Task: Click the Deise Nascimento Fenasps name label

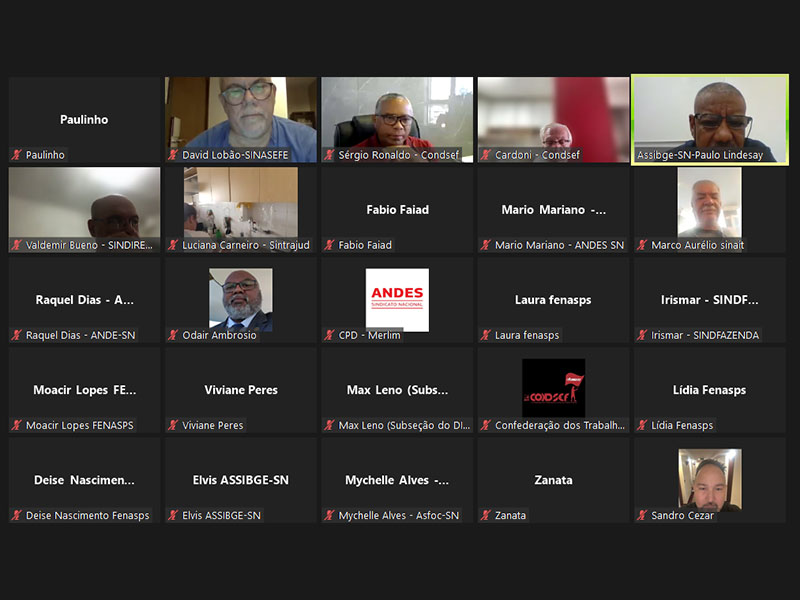Action: coord(88,515)
